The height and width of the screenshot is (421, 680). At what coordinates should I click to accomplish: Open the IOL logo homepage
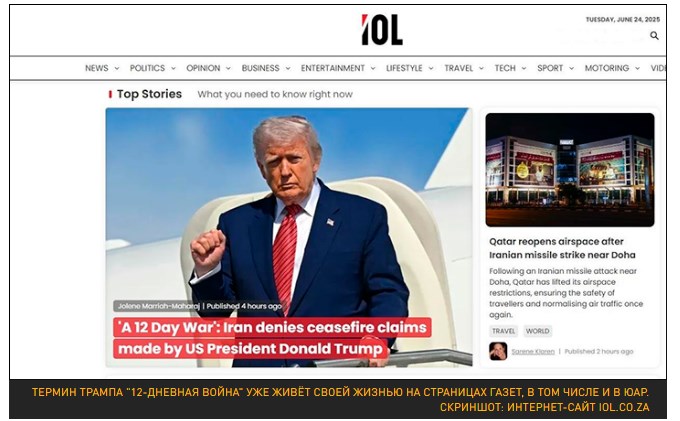[x=382, y=29]
